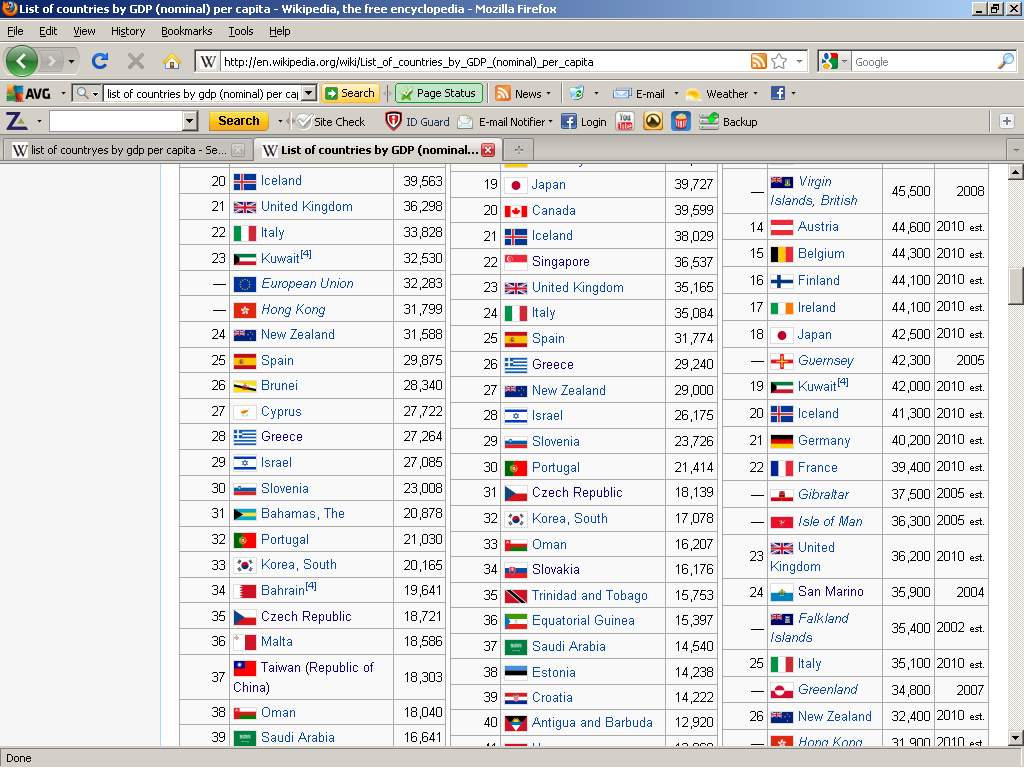This screenshot has height=768, width=1024.
Task: Click the Login Facebook toolbar button
Action: click(584, 121)
